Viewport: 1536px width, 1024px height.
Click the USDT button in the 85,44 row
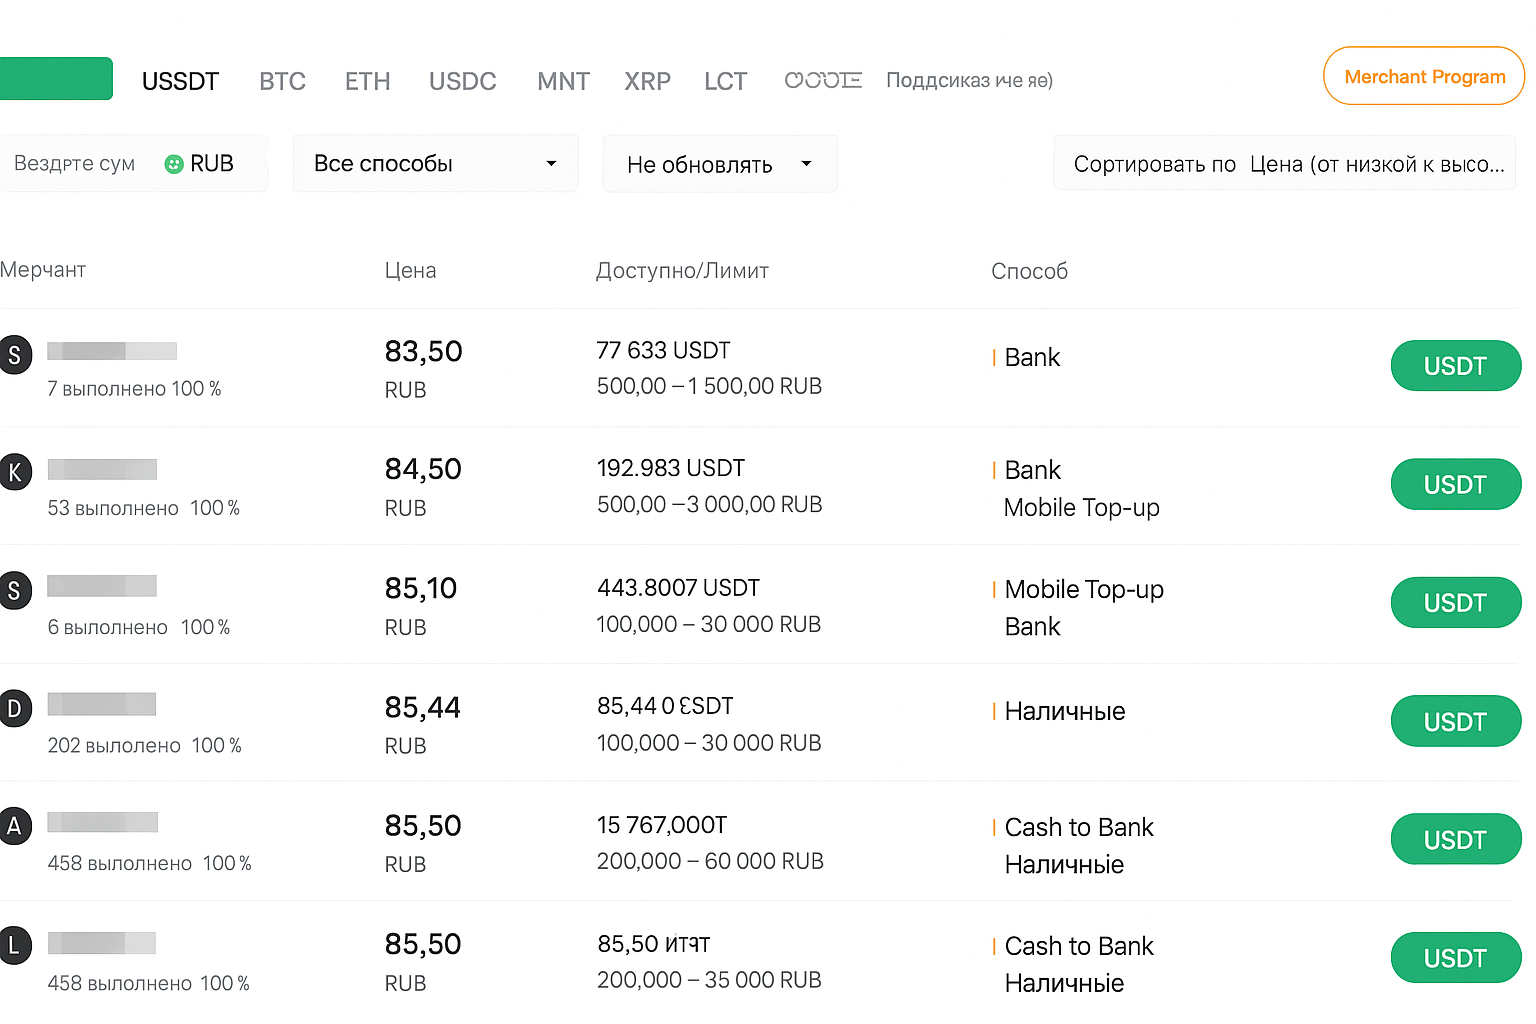coord(1456,721)
